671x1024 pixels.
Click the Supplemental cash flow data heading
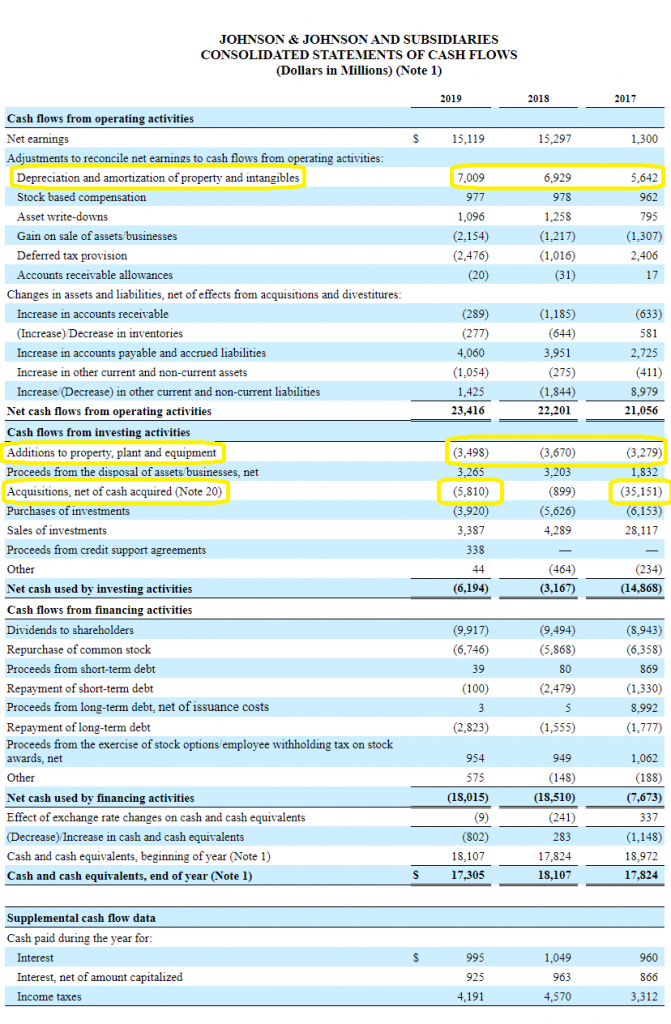pyautogui.click(x=81, y=918)
